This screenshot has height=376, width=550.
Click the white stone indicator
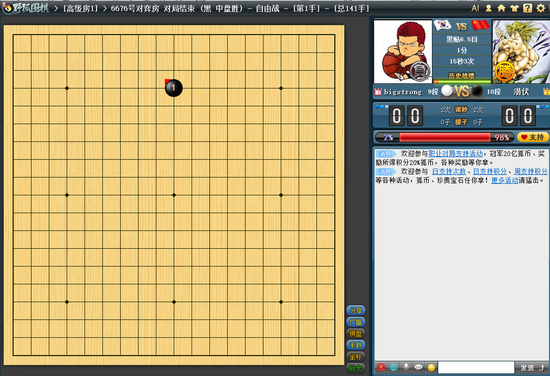(x=447, y=91)
